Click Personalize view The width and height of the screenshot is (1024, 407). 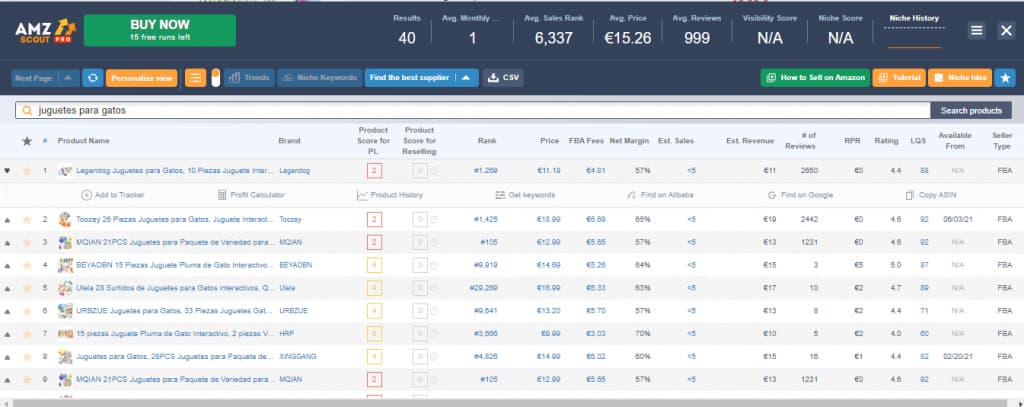(x=141, y=78)
